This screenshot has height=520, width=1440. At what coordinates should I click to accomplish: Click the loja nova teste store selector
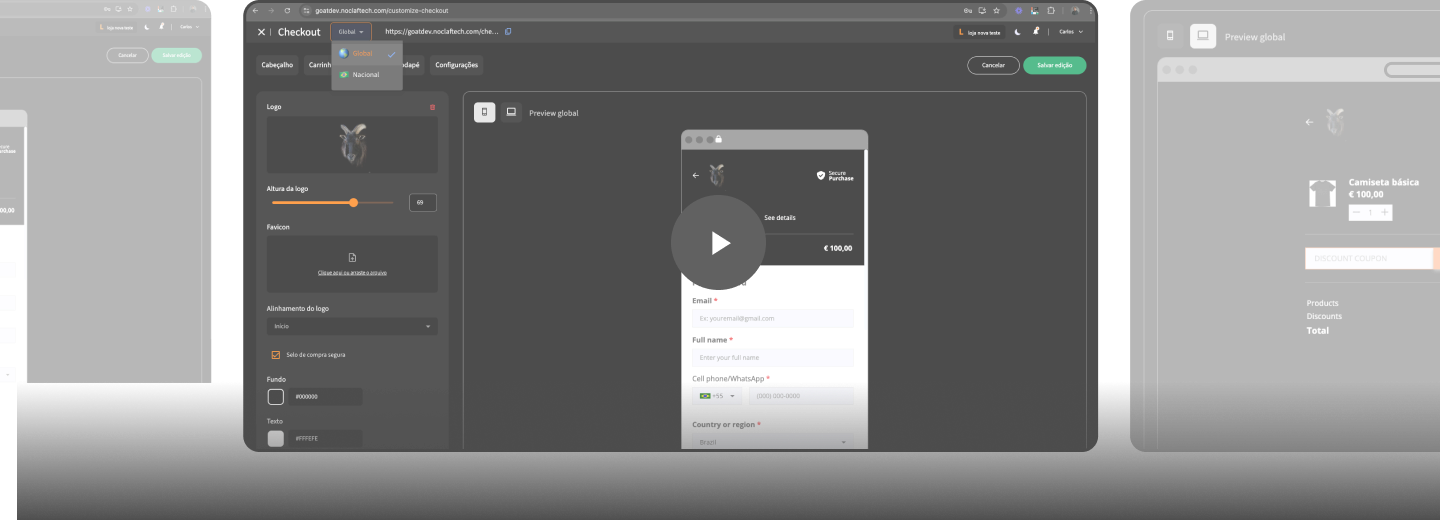(x=979, y=32)
